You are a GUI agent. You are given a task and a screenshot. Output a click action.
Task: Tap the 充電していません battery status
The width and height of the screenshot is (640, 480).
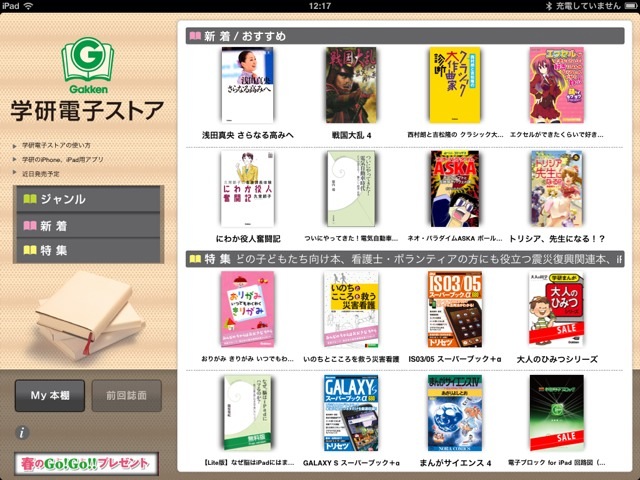[587, 6]
